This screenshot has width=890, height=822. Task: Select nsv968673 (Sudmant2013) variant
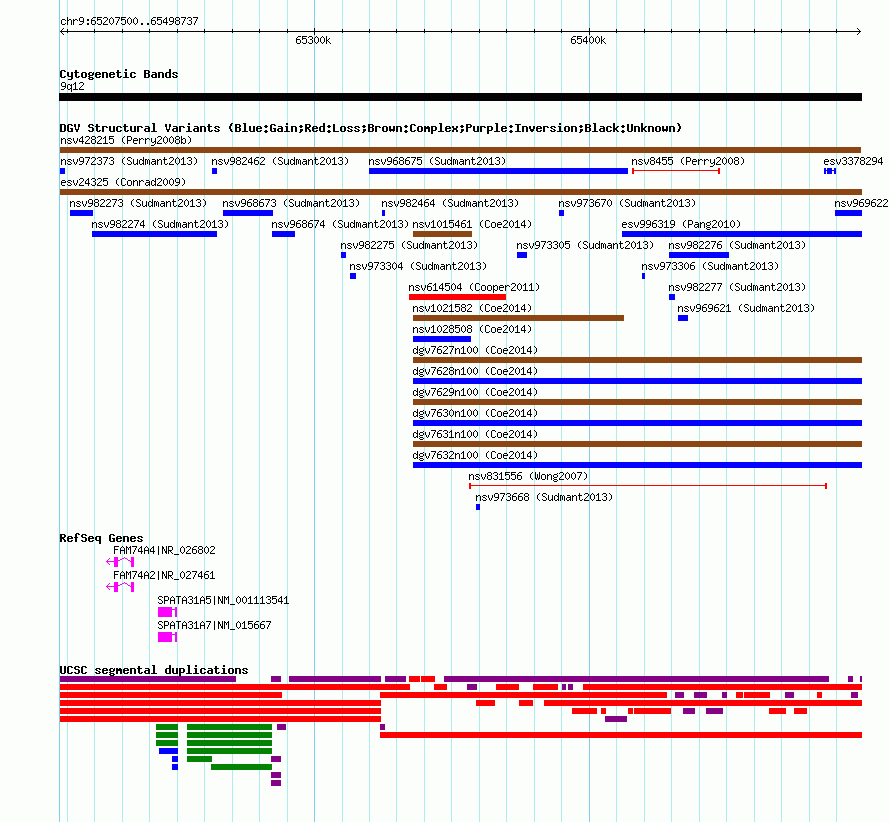(291, 203)
